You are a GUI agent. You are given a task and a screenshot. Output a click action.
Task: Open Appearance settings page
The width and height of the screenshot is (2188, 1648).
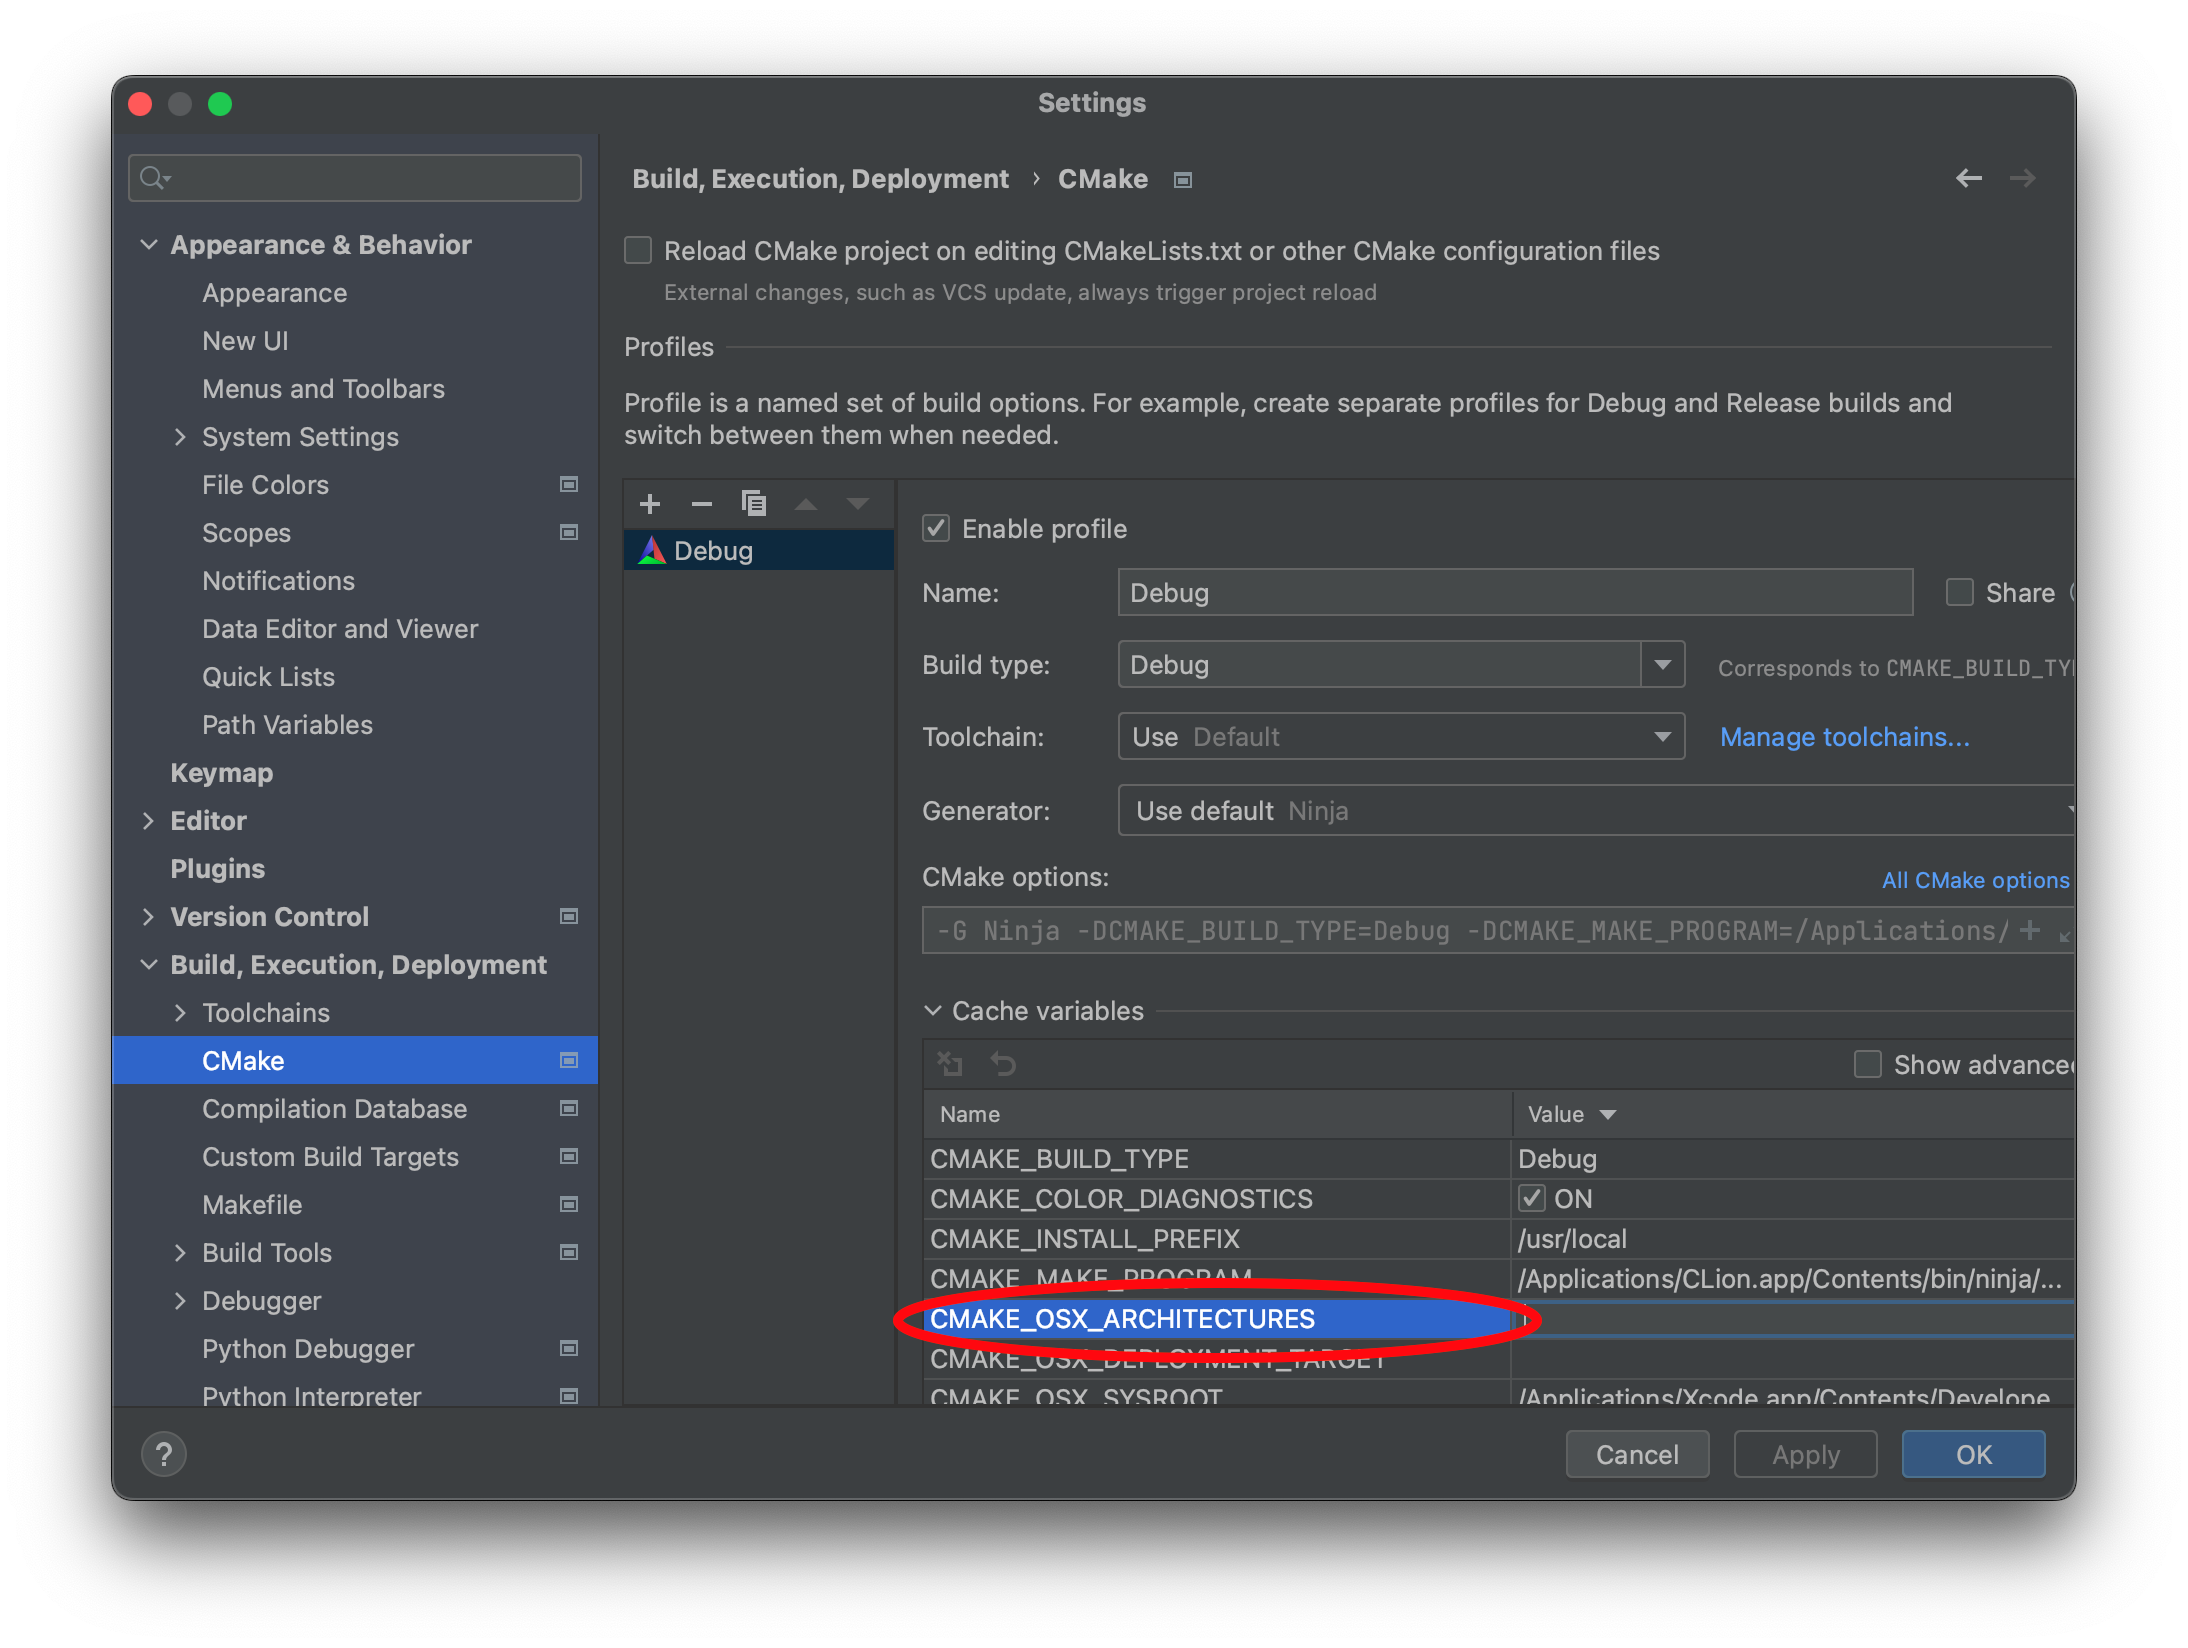pos(275,293)
